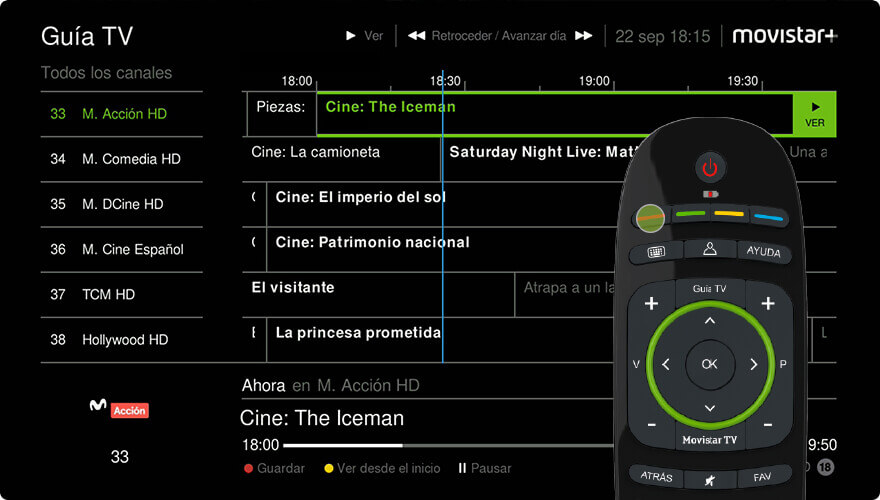Click the keyboard icon button on remote
The width and height of the screenshot is (880, 500).
[x=656, y=253]
